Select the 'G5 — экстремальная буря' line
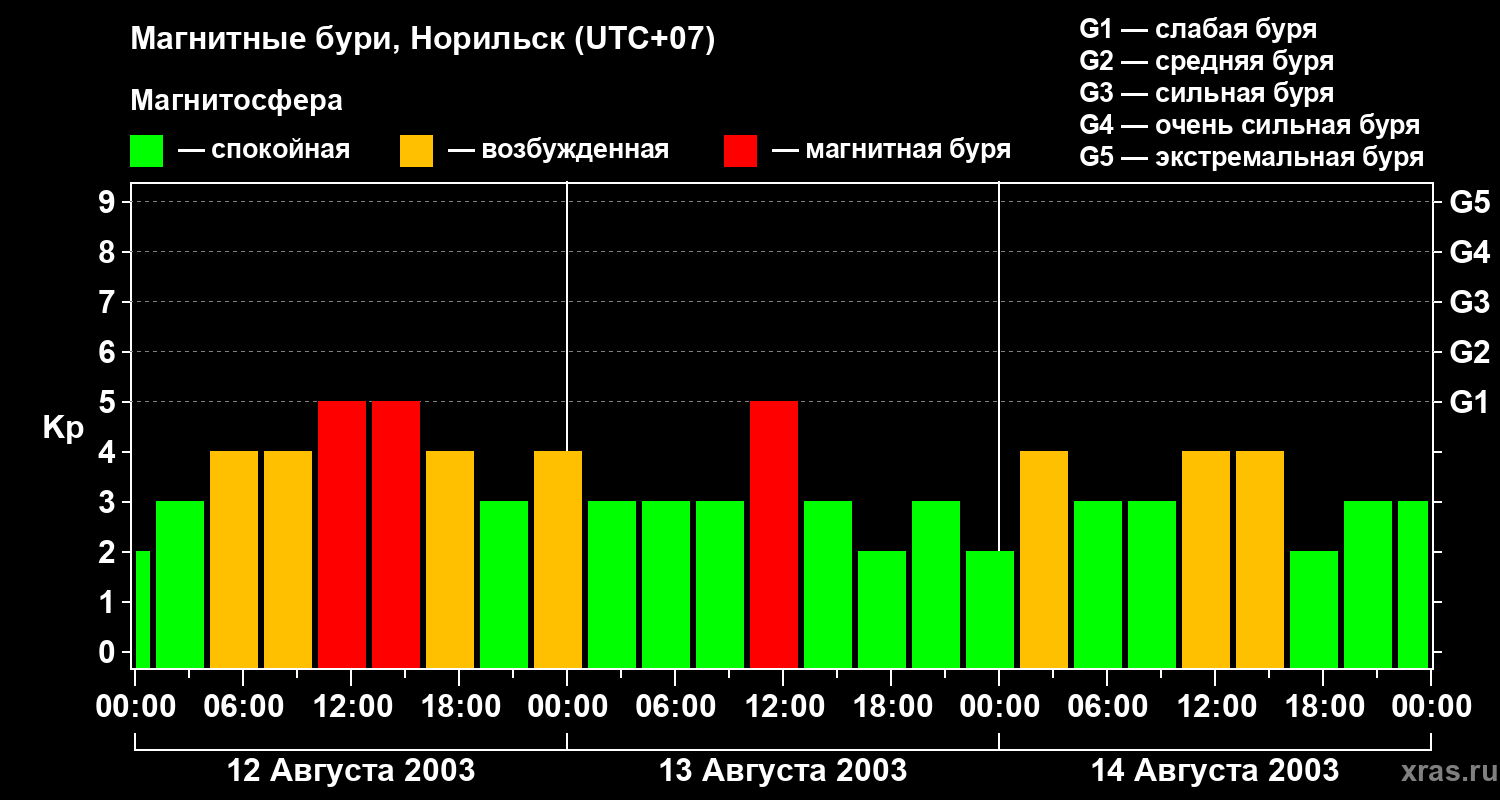The image size is (1500, 800). [1252, 157]
